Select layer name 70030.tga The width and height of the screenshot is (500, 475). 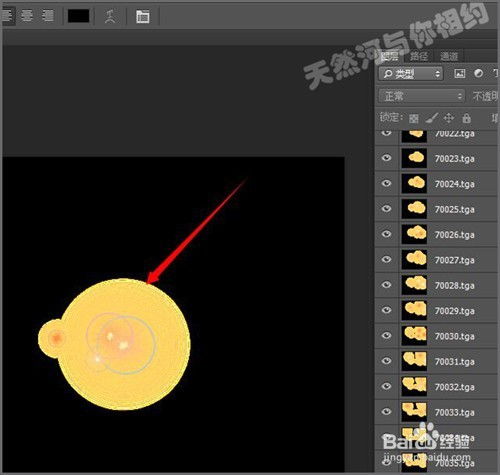(455, 336)
